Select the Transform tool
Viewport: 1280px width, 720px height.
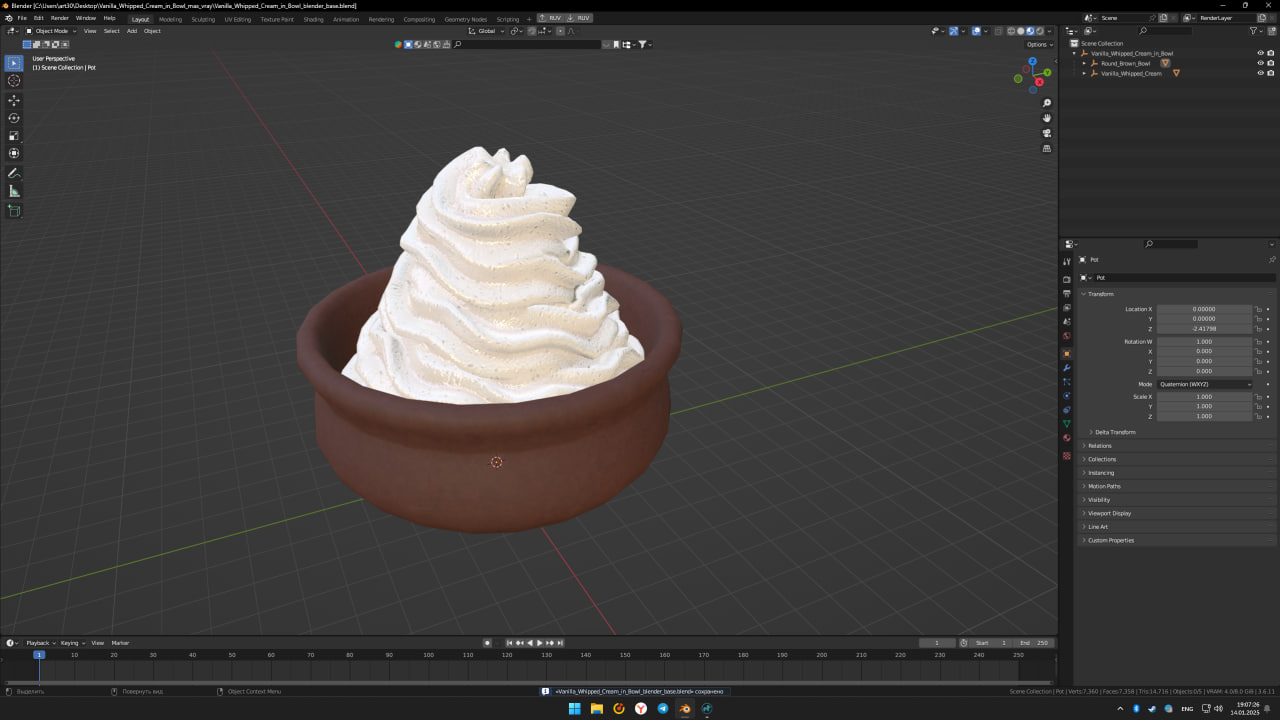click(14, 153)
